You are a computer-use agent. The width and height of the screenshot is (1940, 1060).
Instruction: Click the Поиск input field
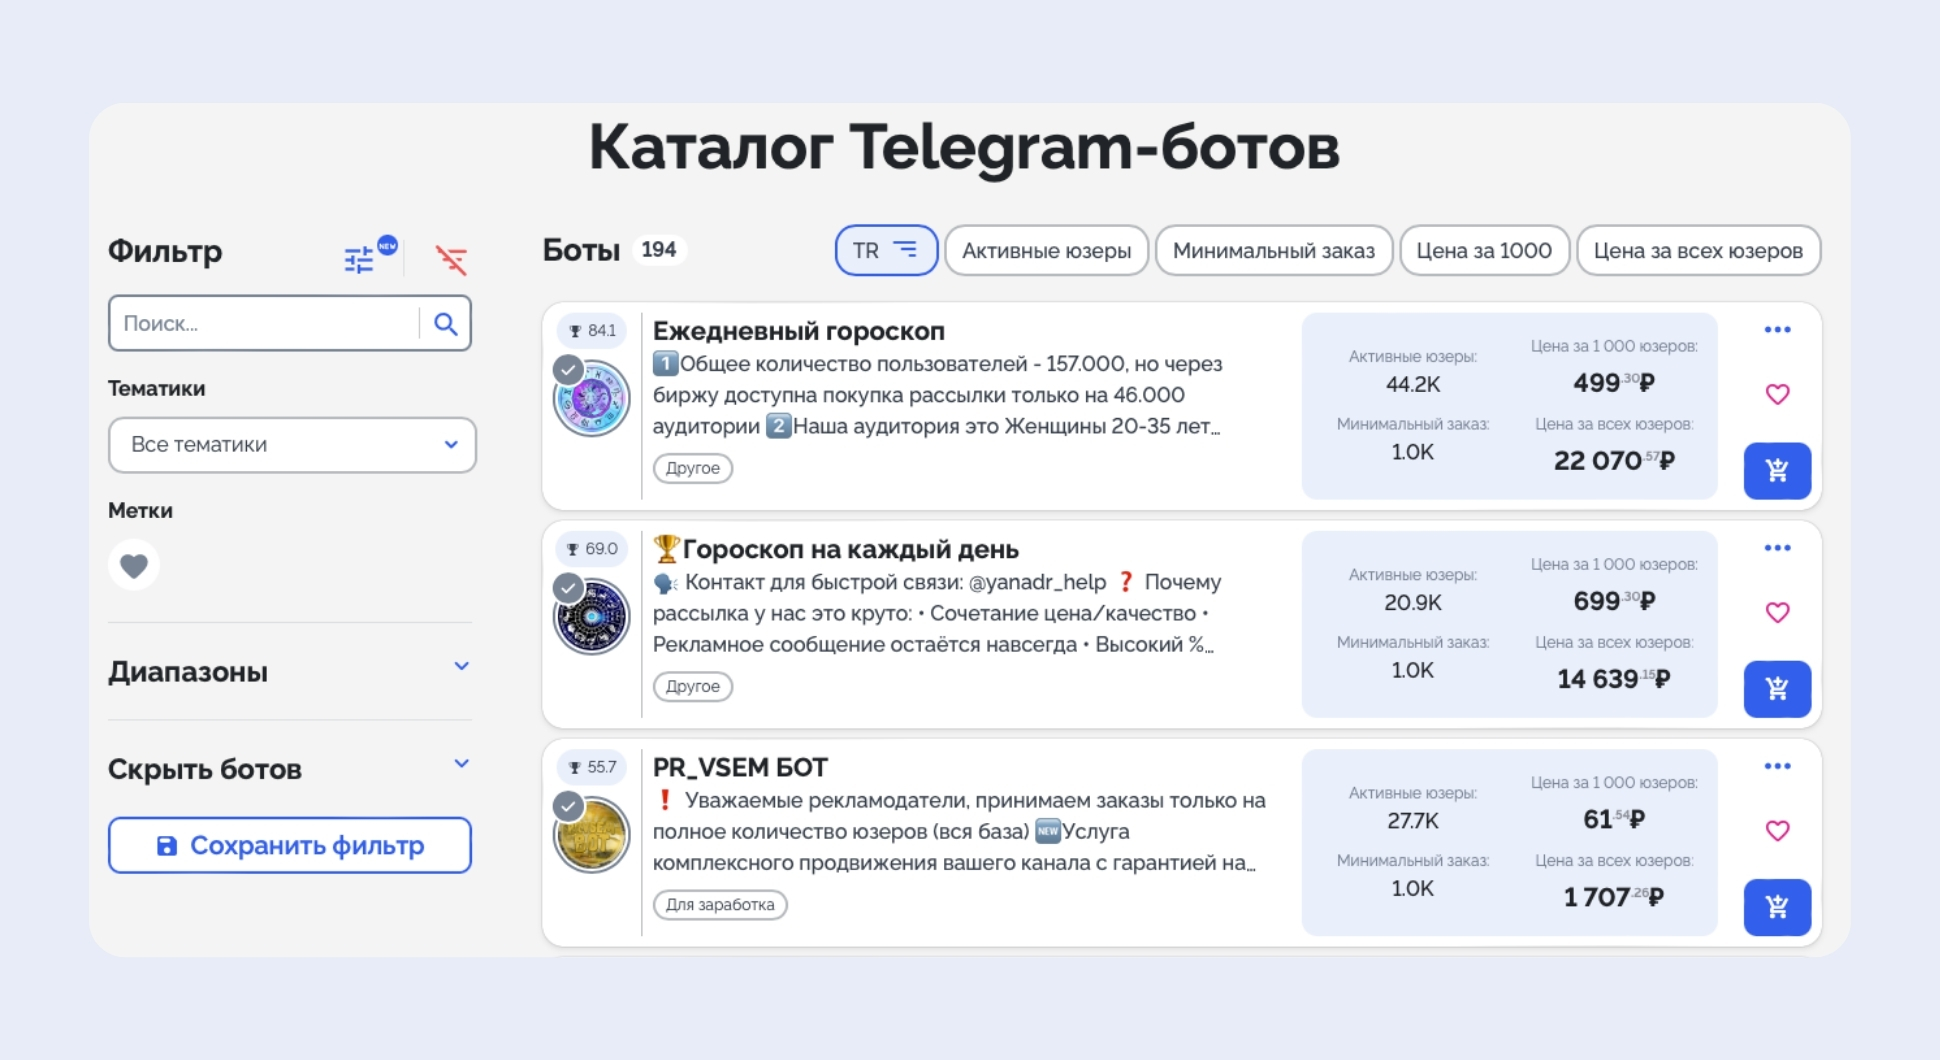click(265, 324)
